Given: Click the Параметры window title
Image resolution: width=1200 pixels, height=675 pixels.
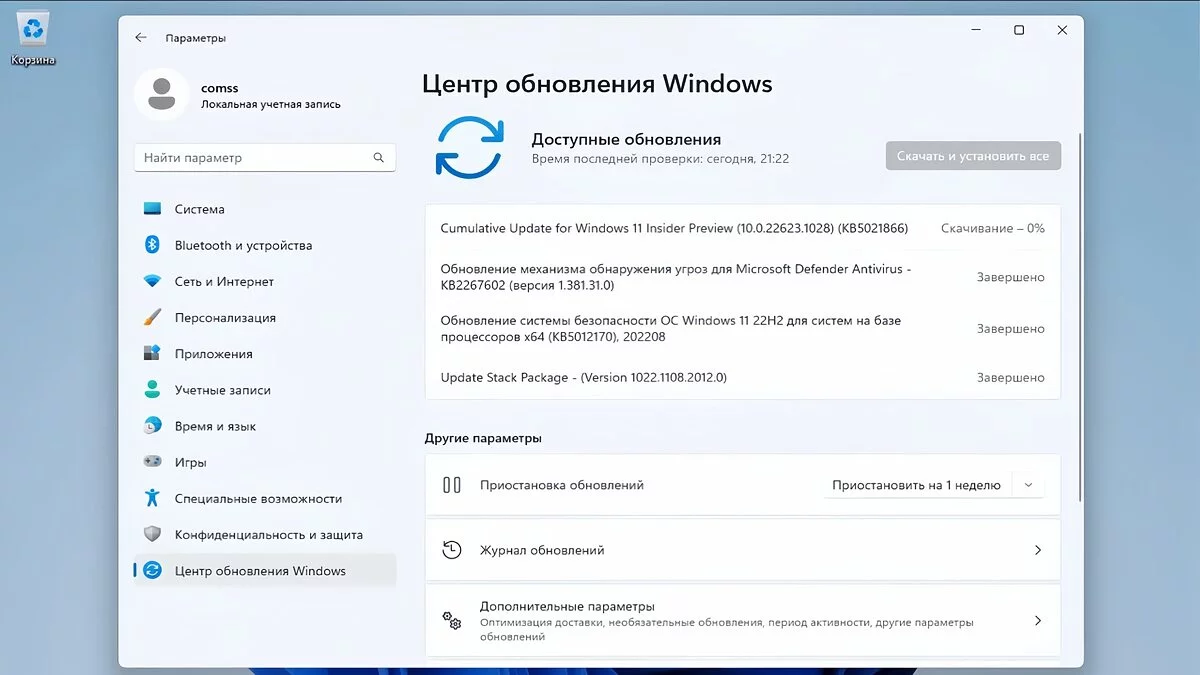Looking at the screenshot, I should 195,38.
